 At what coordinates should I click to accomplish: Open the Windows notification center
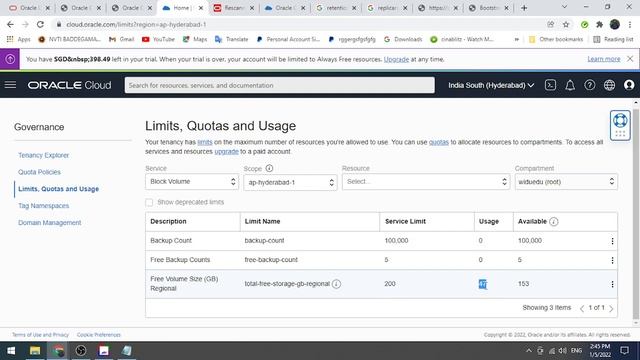[624, 351]
